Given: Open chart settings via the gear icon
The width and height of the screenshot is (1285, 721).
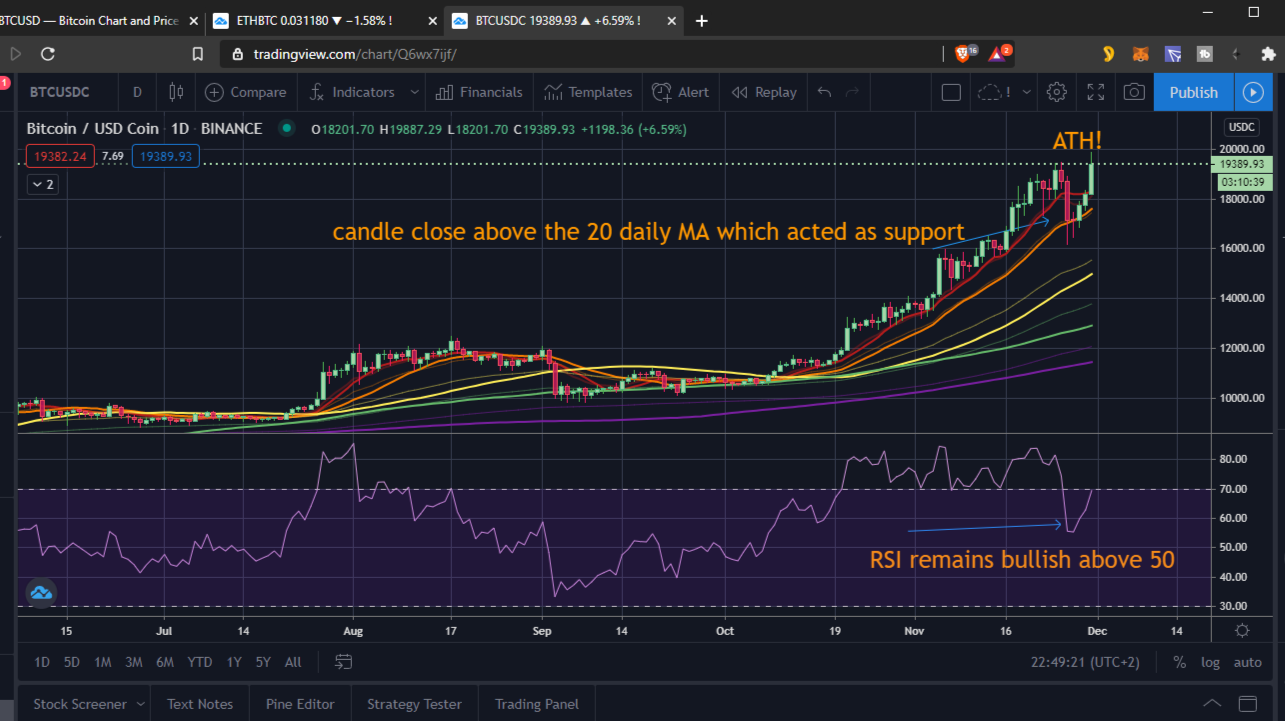Looking at the screenshot, I should [1056, 91].
